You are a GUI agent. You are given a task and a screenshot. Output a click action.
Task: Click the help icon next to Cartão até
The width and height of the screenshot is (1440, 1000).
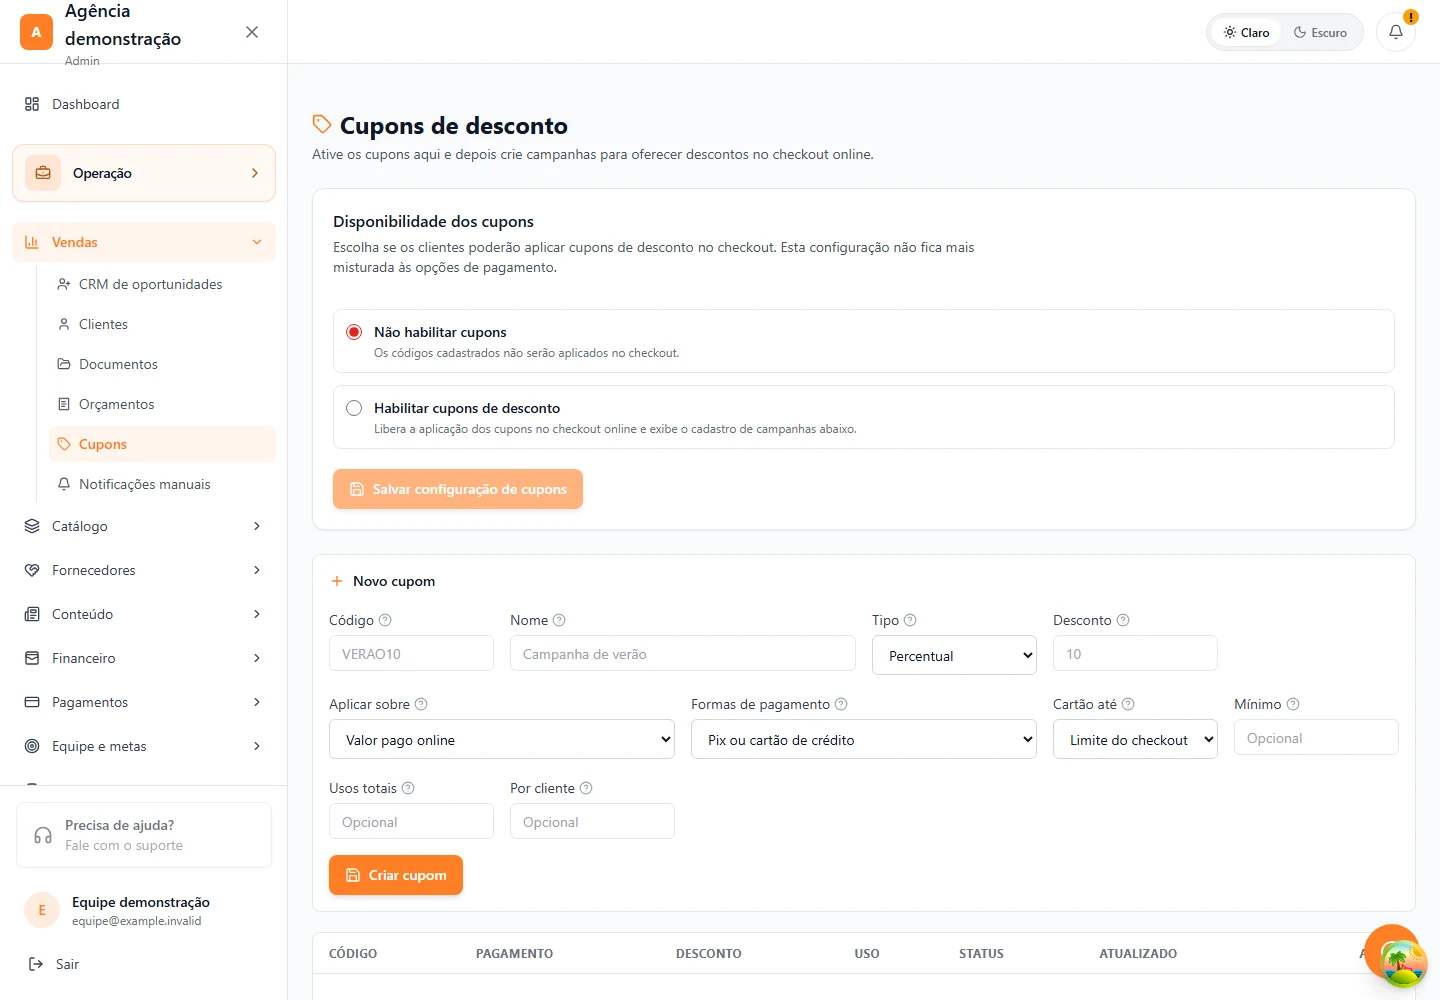pos(1128,704)
